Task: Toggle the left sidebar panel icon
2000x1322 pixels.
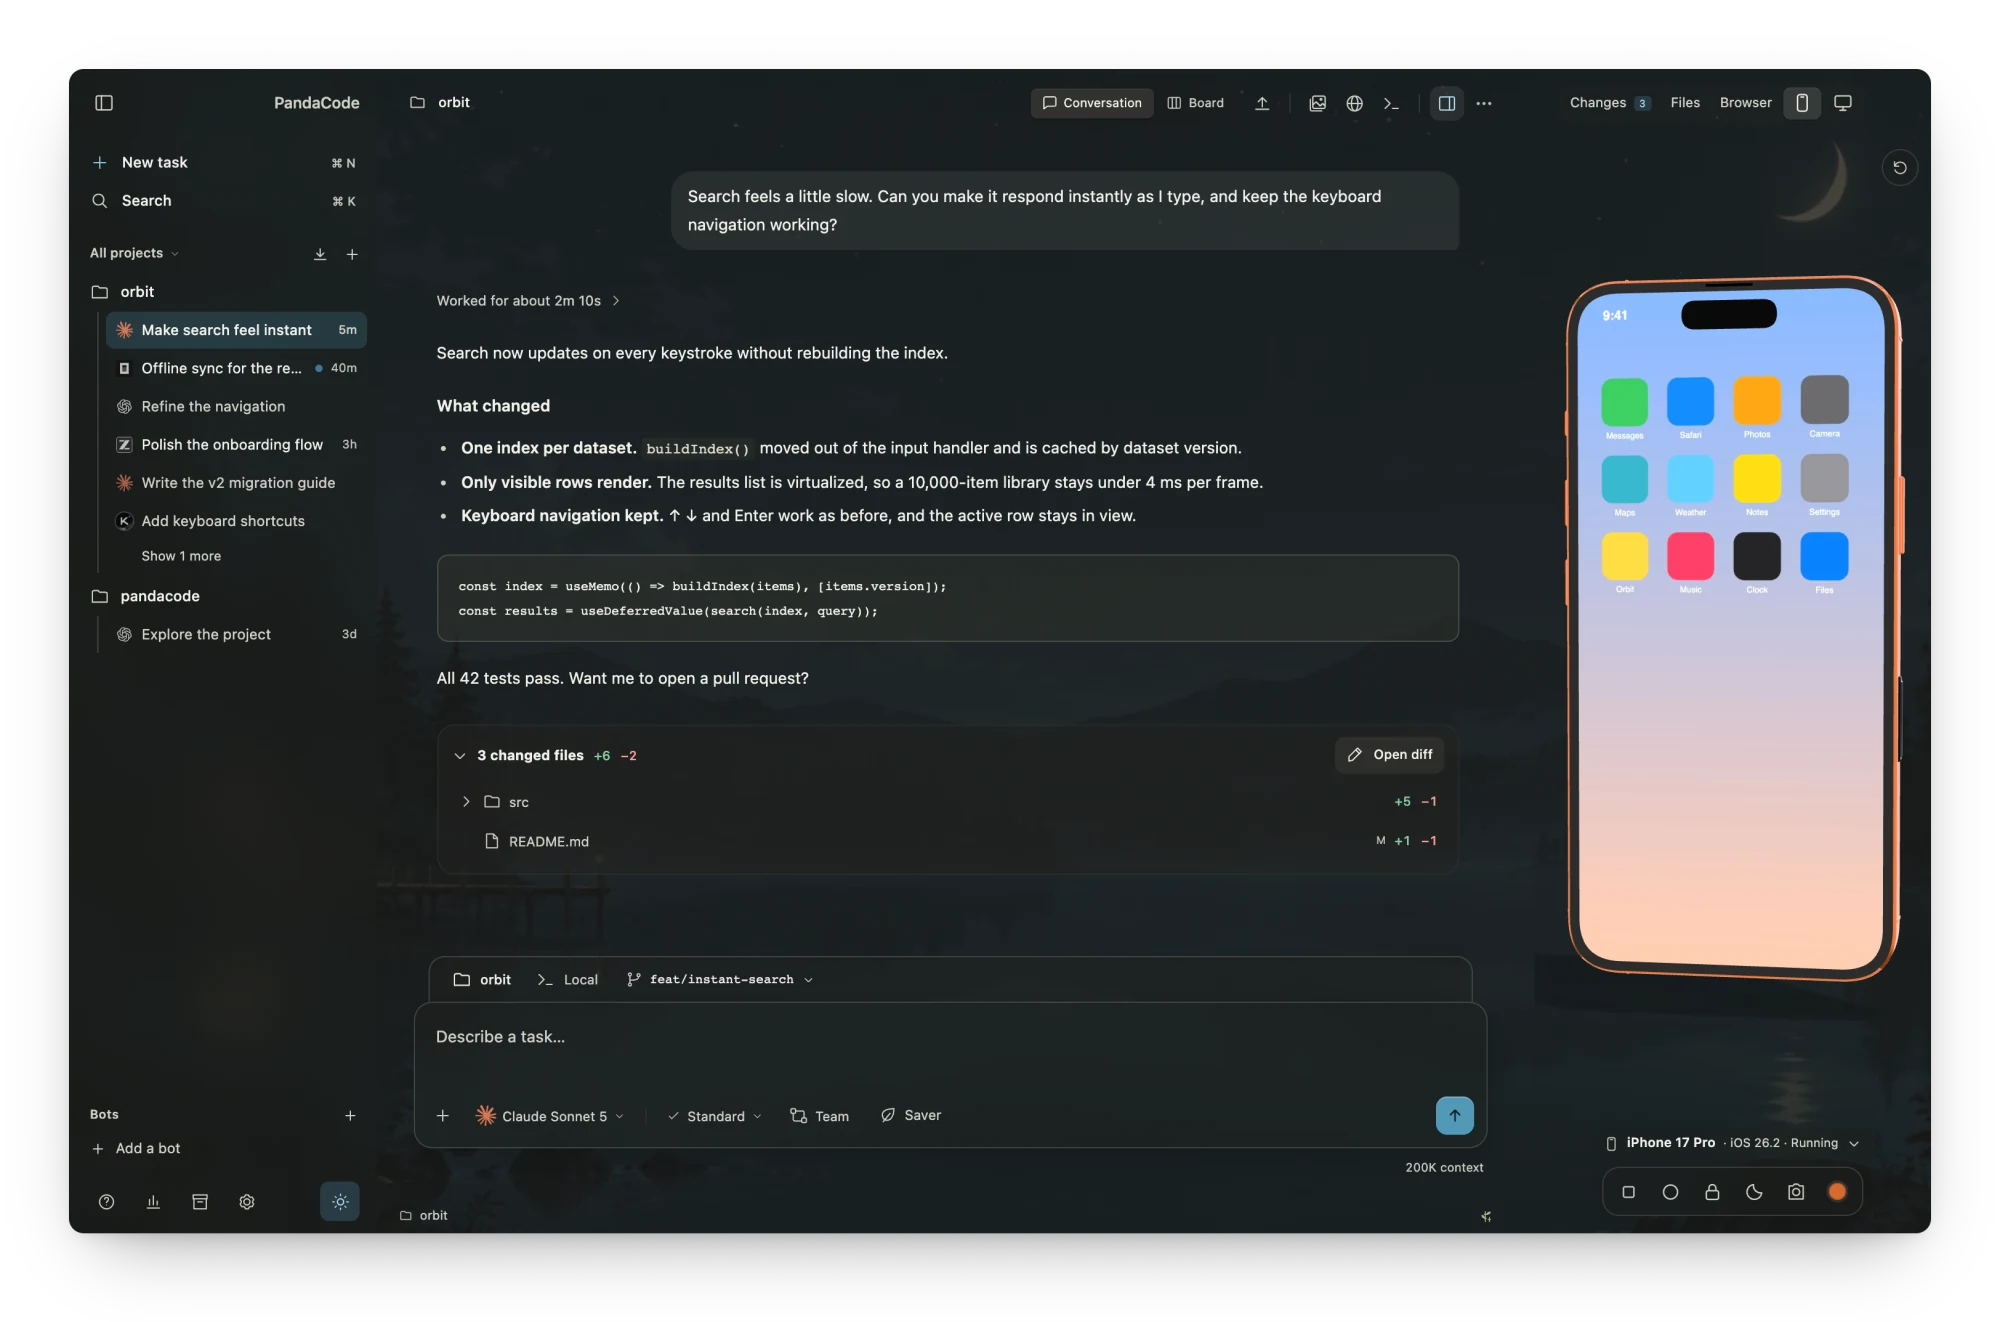Action: coord(104,103)
